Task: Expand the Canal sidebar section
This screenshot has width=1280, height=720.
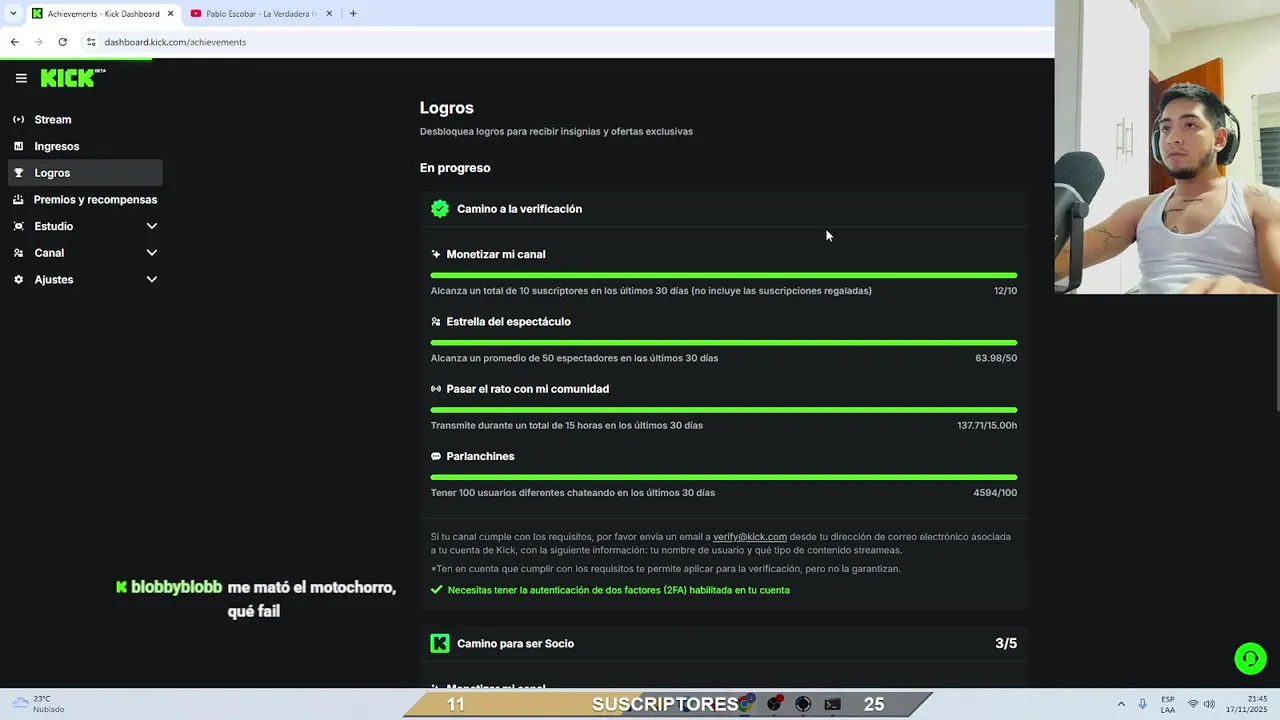Action: pos(152,253)
